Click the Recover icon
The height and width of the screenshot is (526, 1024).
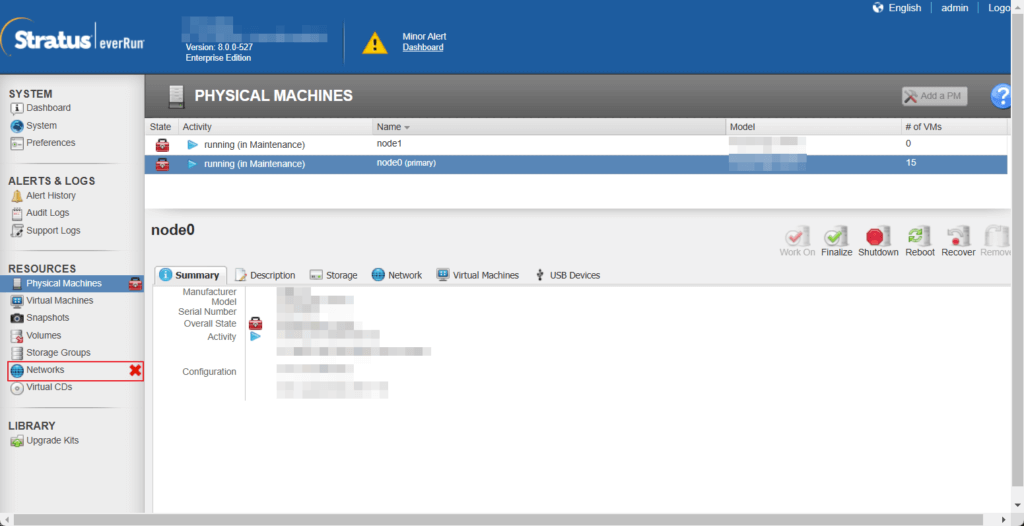point(958,237)
